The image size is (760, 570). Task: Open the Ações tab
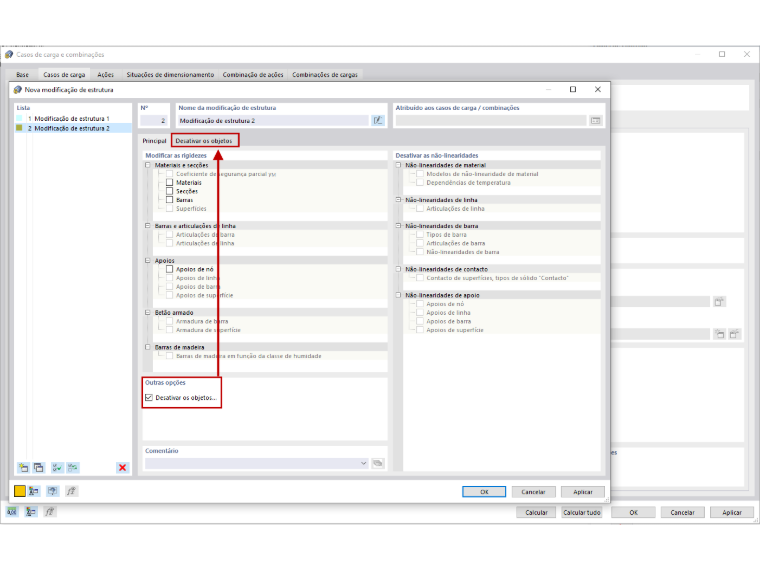[105, 75]
